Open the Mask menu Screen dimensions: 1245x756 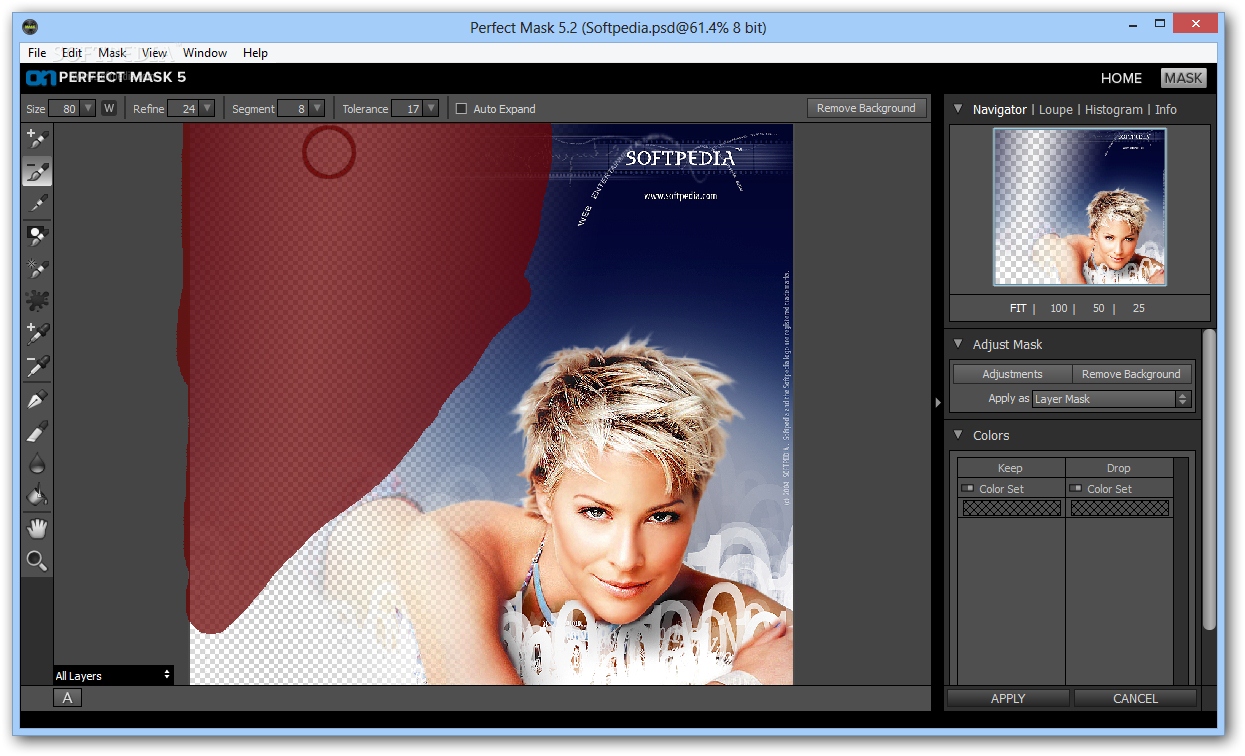[x=112, y=53]
